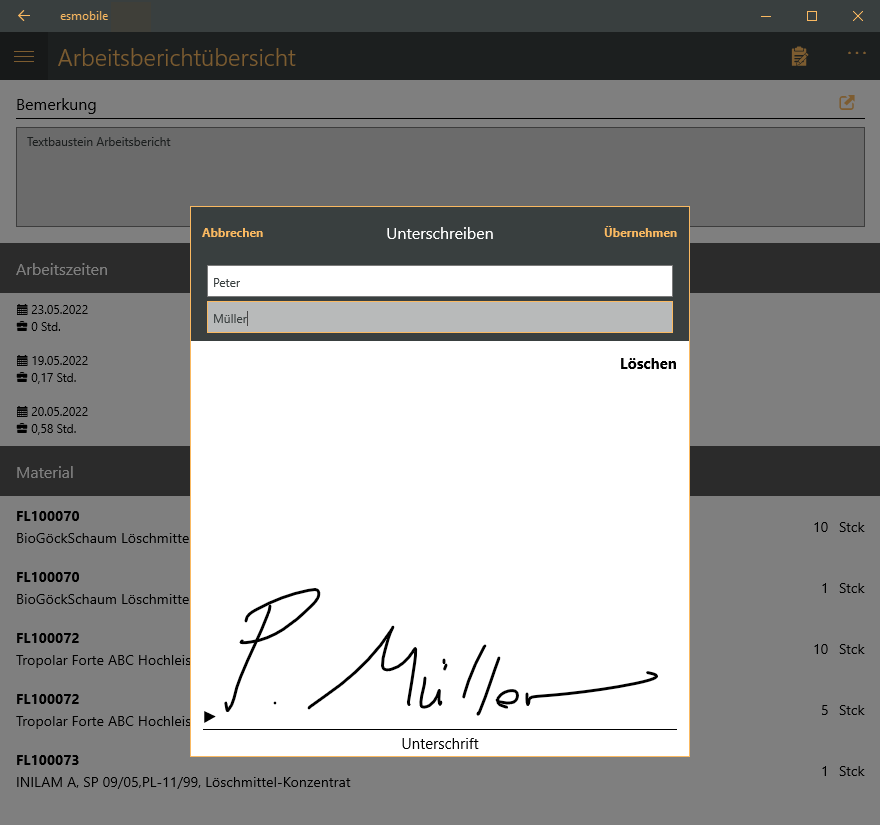
Task: Select the Arbeitszeiten section header
Action: 62,269
